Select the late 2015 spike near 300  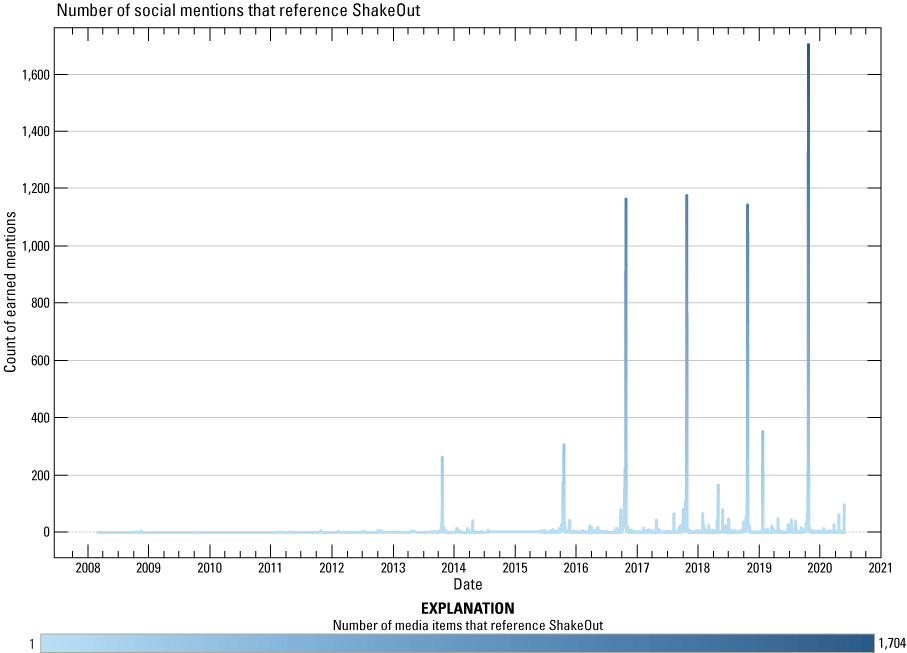pos(564,446)
